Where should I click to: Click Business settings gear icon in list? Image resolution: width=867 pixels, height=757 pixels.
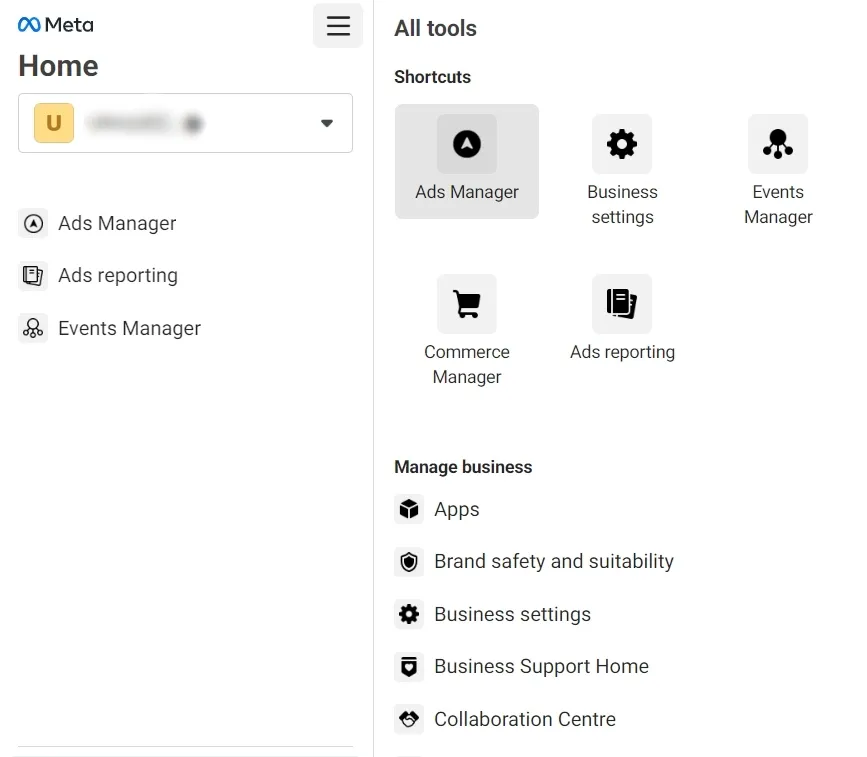(409, 614)
